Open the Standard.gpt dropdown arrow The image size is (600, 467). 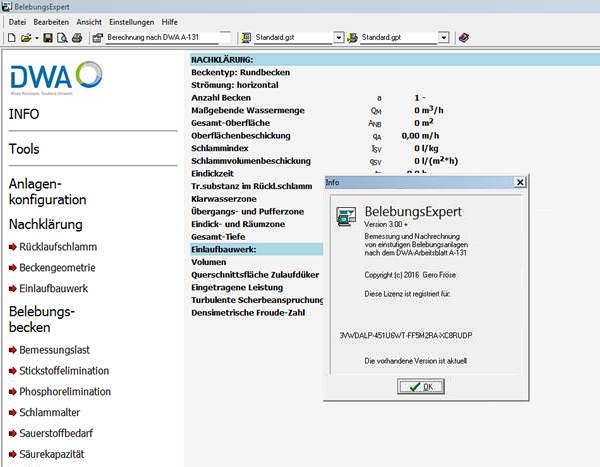(x=443, y=38)
